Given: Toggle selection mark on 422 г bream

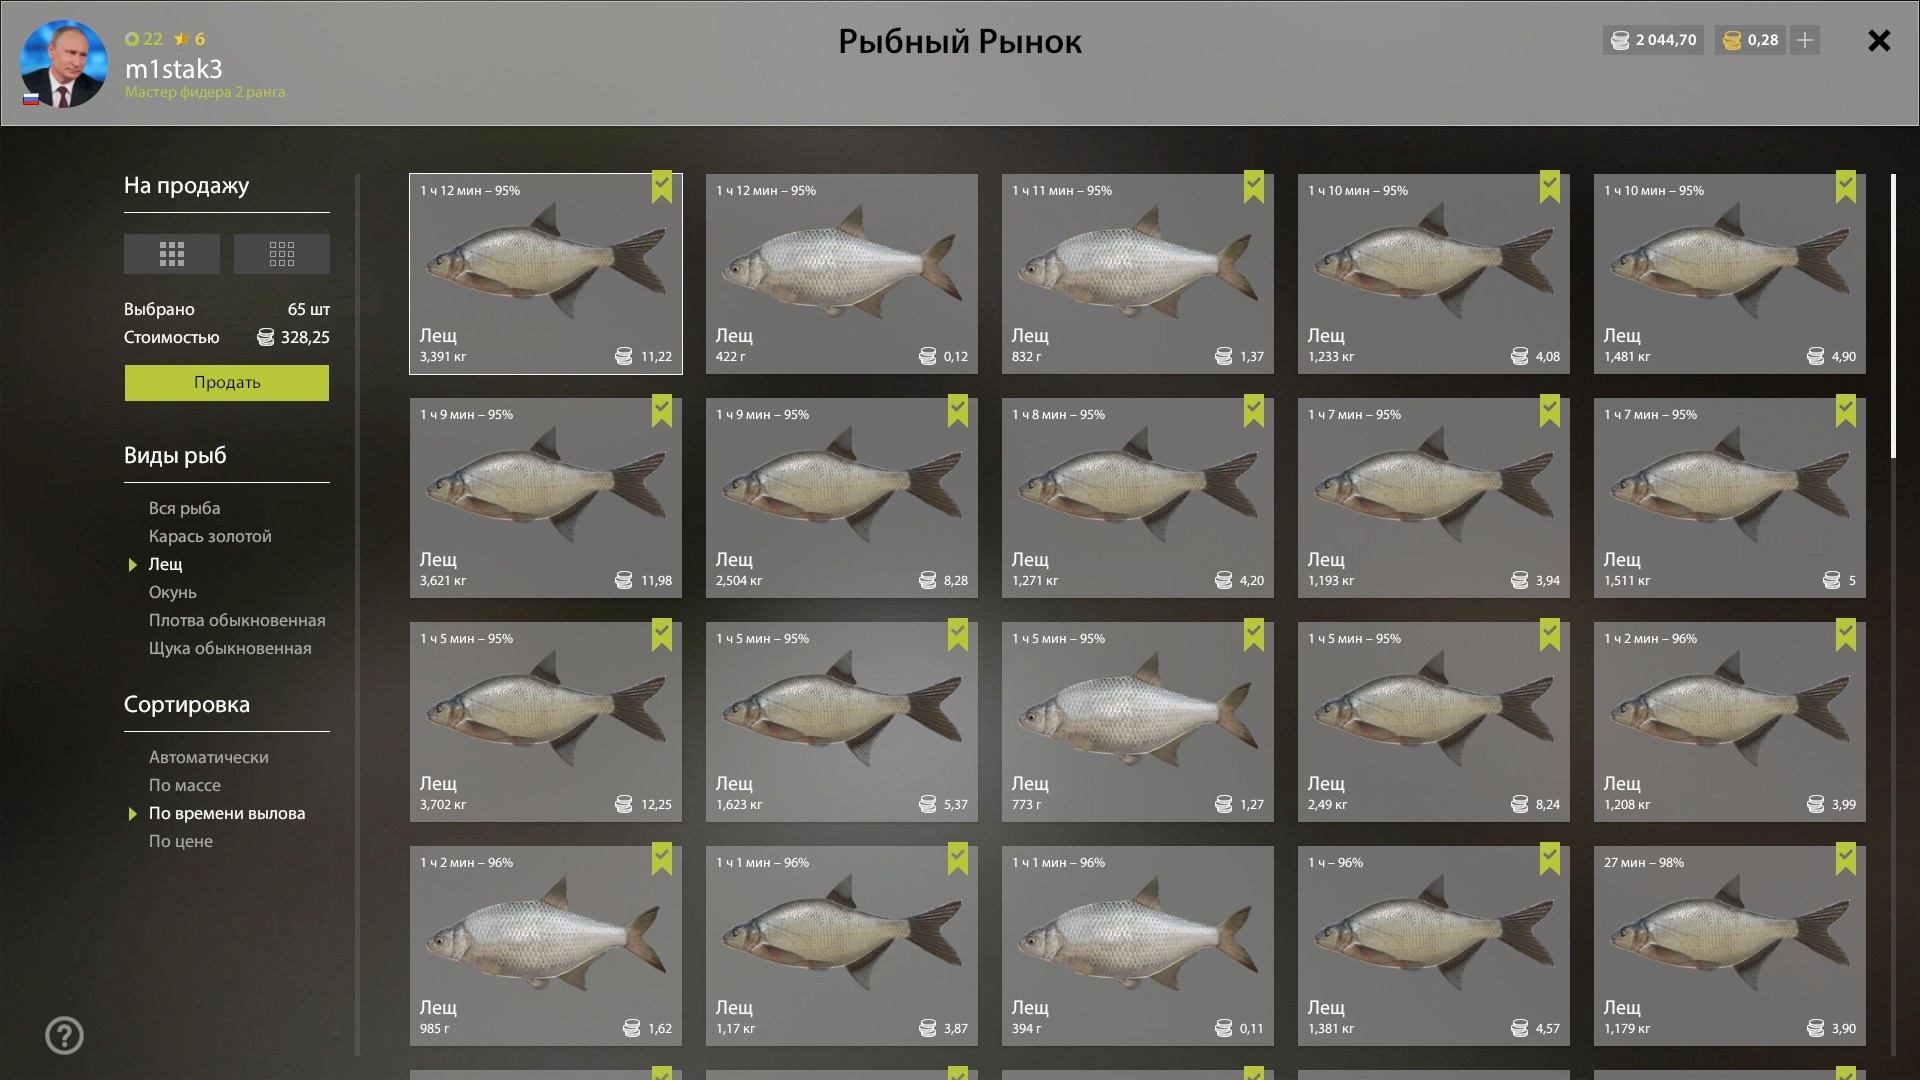Looking at the screenshot, I should 958,187.
